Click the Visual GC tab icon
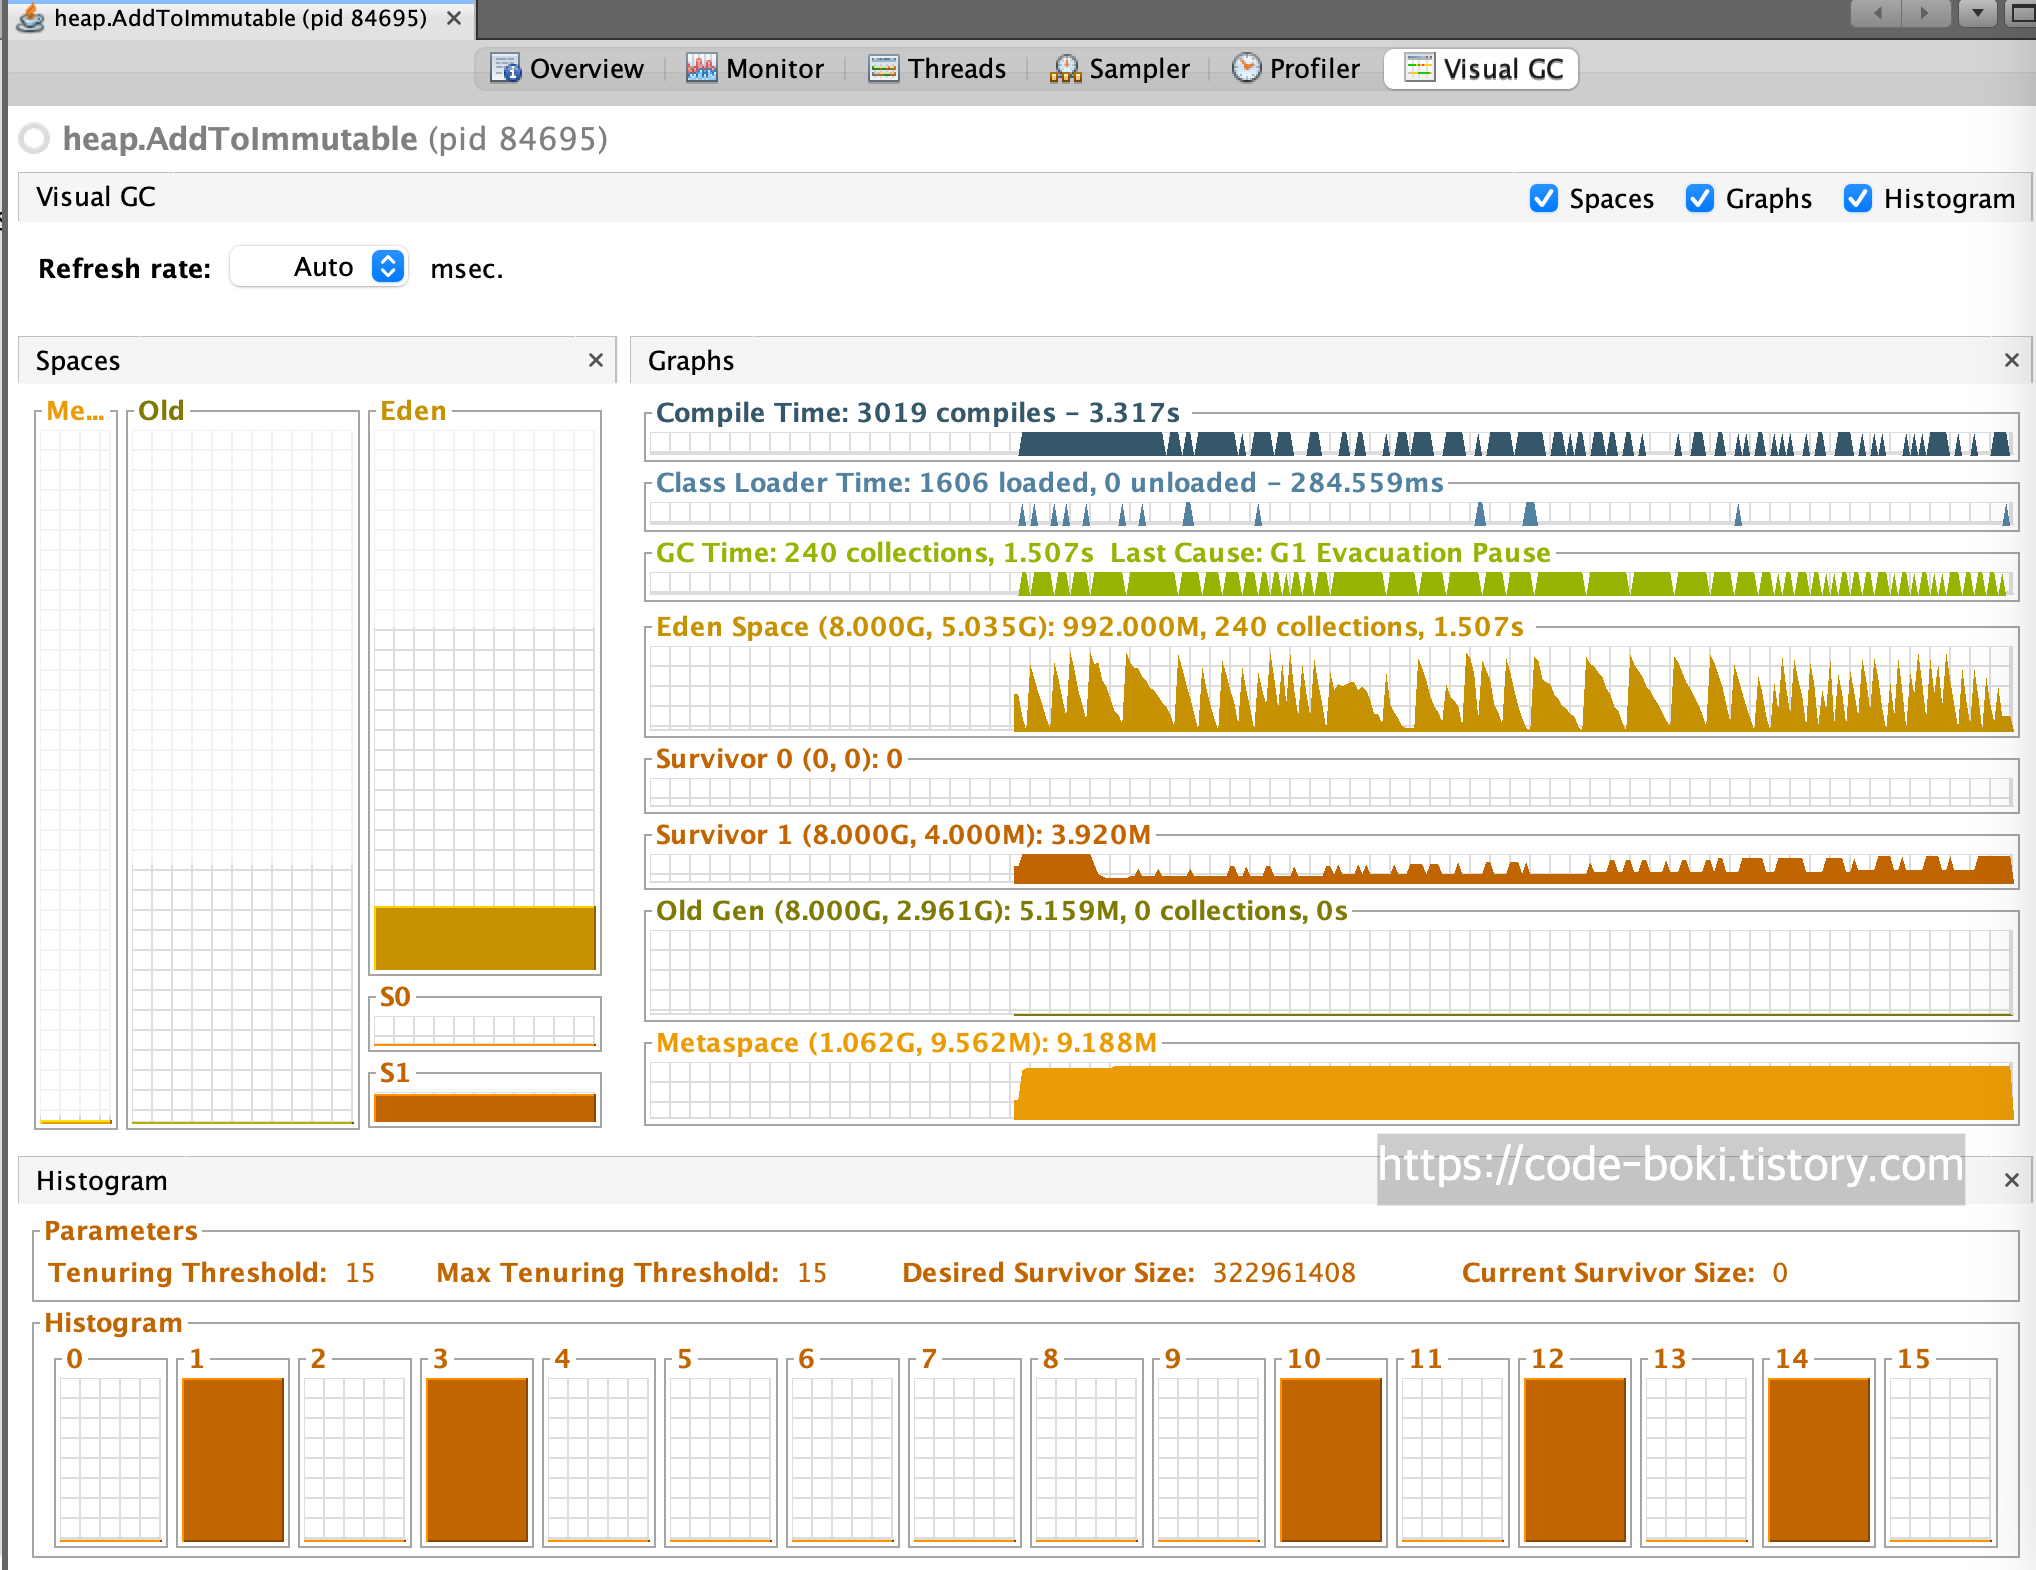2036x1570 pixels. (x=1419, y=68)
